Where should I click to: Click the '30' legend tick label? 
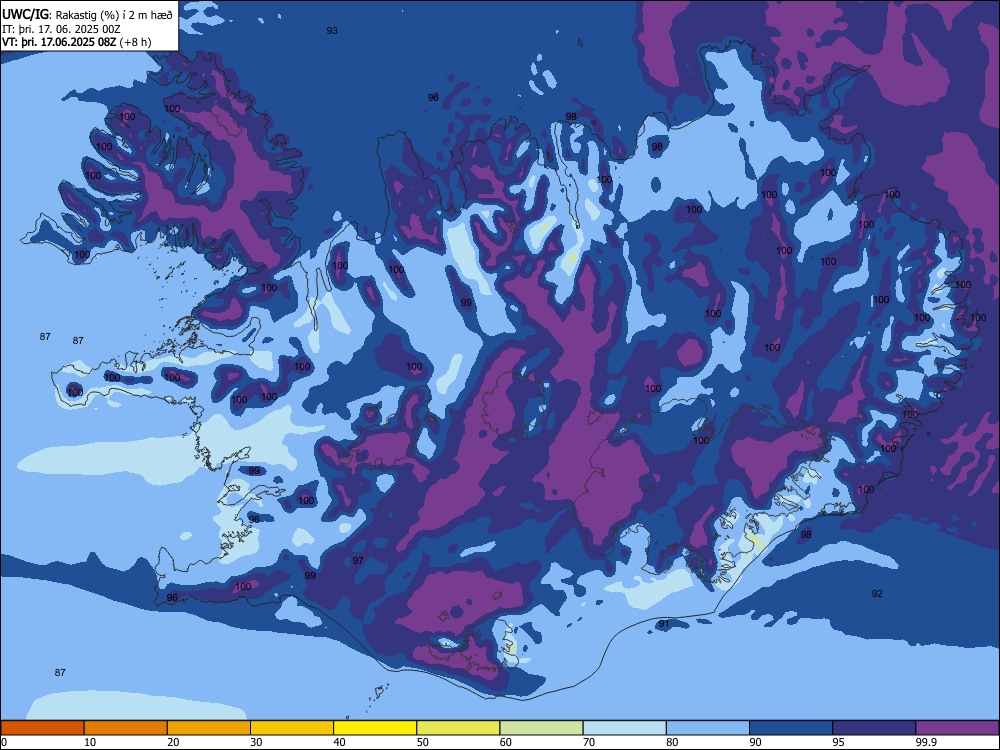click(256, 742)
